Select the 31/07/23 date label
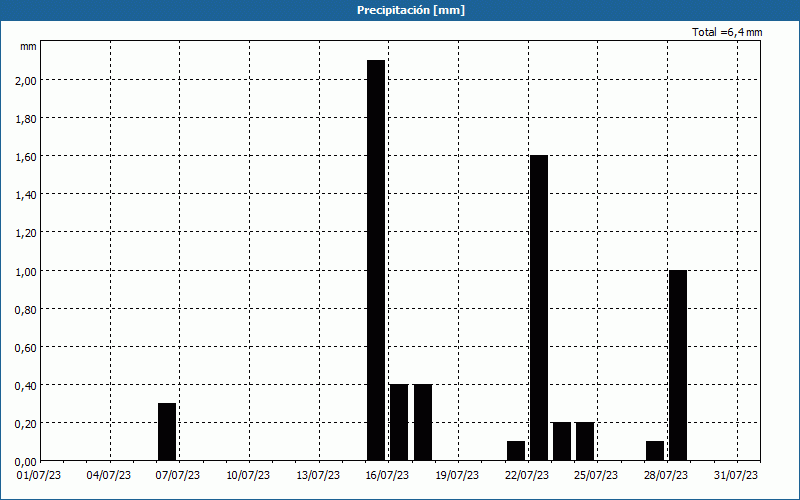The height and width of the screenshot is (500, 800). [736, 475]
